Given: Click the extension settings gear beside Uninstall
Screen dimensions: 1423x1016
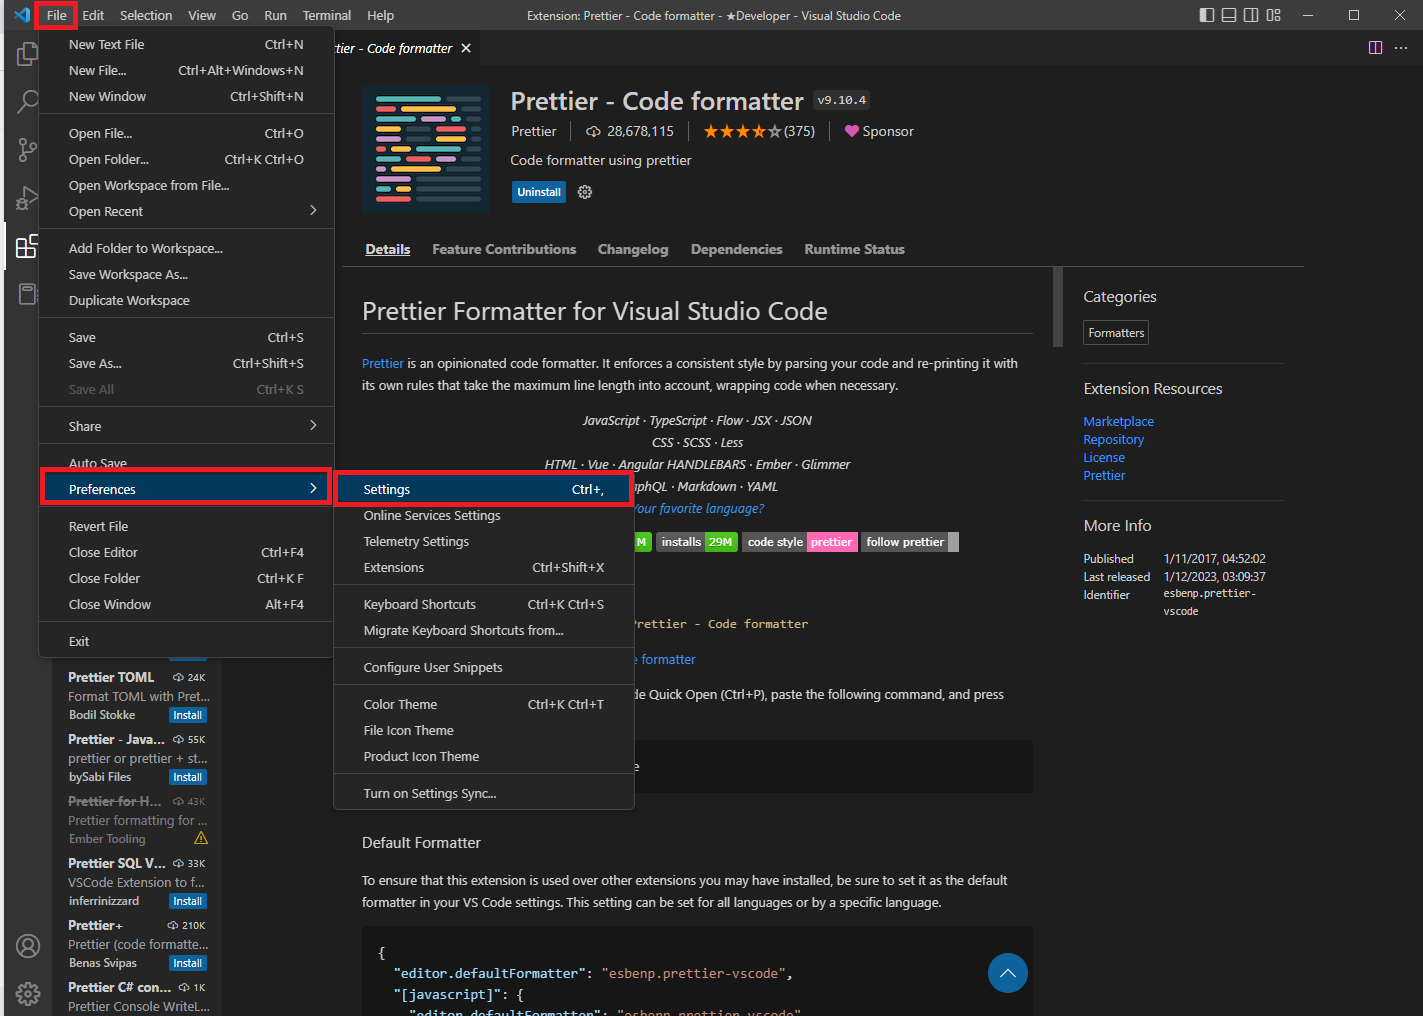Looking at the screenshot, I should tap(585, 192).
